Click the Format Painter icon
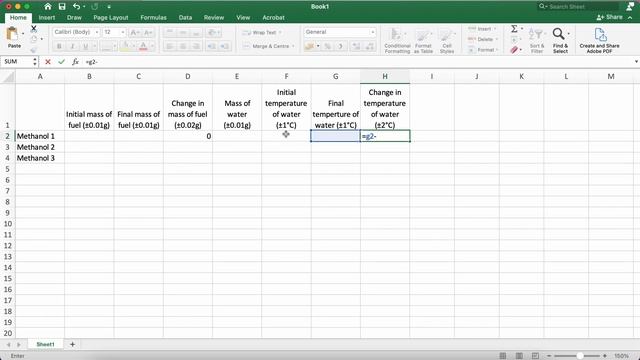Screen dimensions: 640x360 [33, 49]
